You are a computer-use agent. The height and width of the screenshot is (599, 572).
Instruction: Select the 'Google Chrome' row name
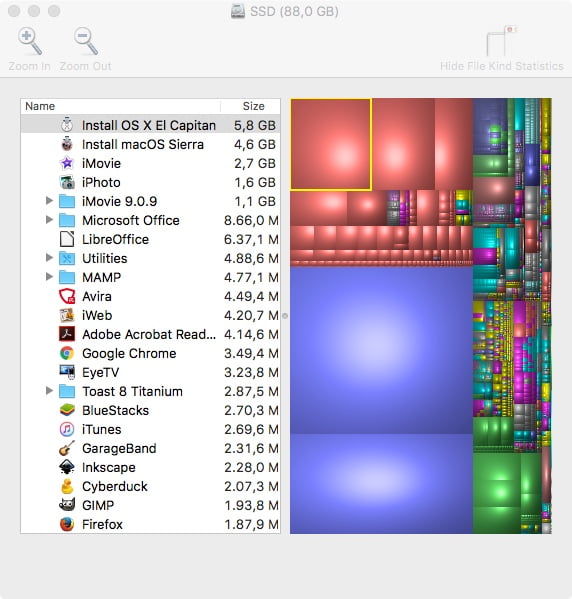click(129, 353)
